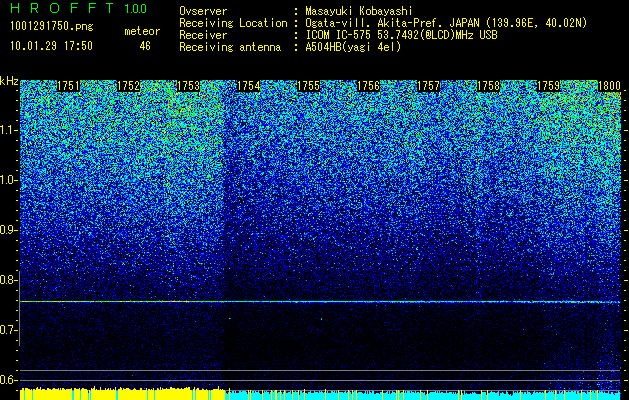Image resolution: width=629 pixels, height=400 pixels.
Task: Click the 1753 time marker
Action: (188, 86)
